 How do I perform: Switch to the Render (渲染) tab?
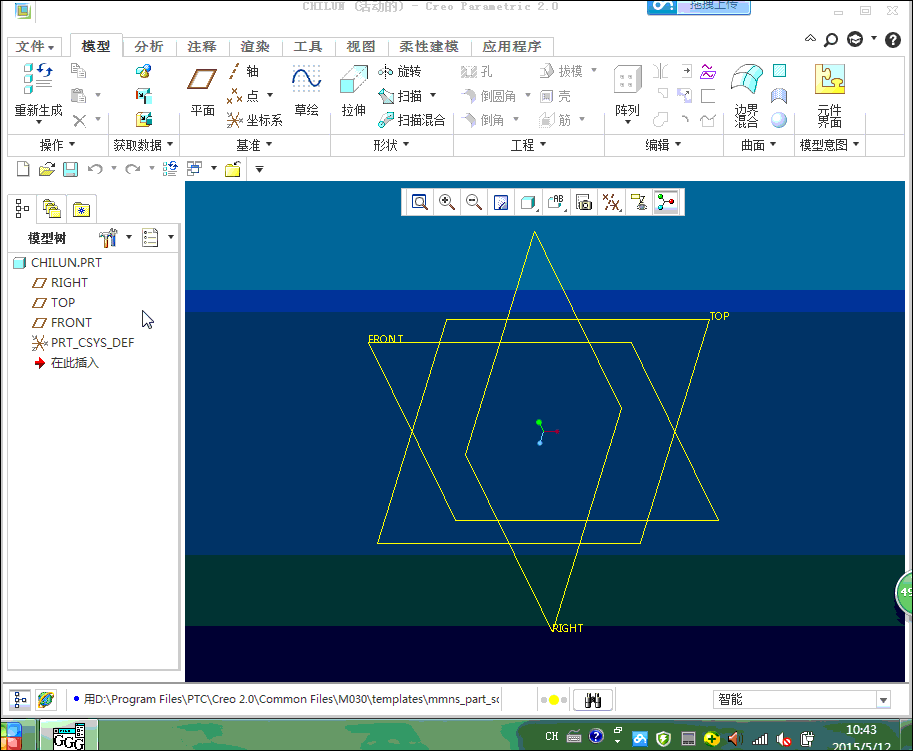[x=255, y=47]
